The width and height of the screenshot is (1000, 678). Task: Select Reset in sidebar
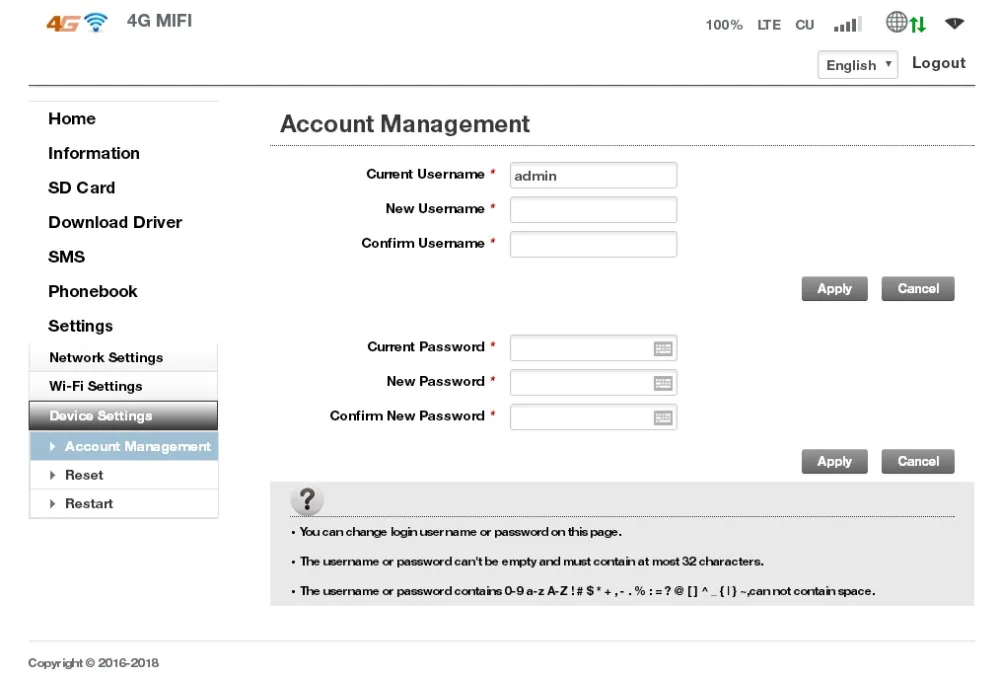tap(124, 475)
